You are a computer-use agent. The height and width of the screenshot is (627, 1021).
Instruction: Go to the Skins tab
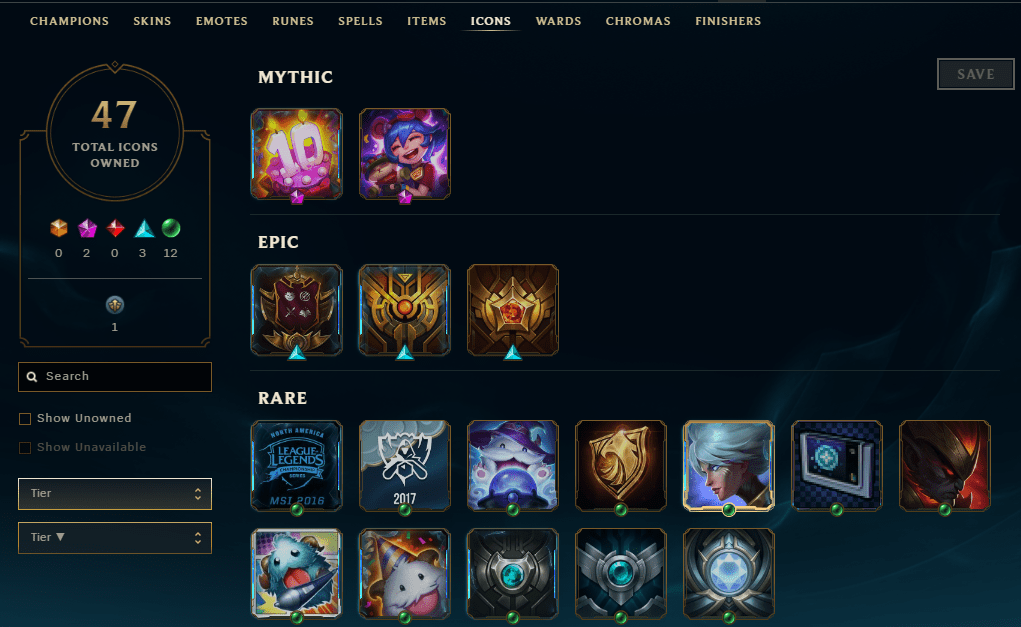point(152,21)
